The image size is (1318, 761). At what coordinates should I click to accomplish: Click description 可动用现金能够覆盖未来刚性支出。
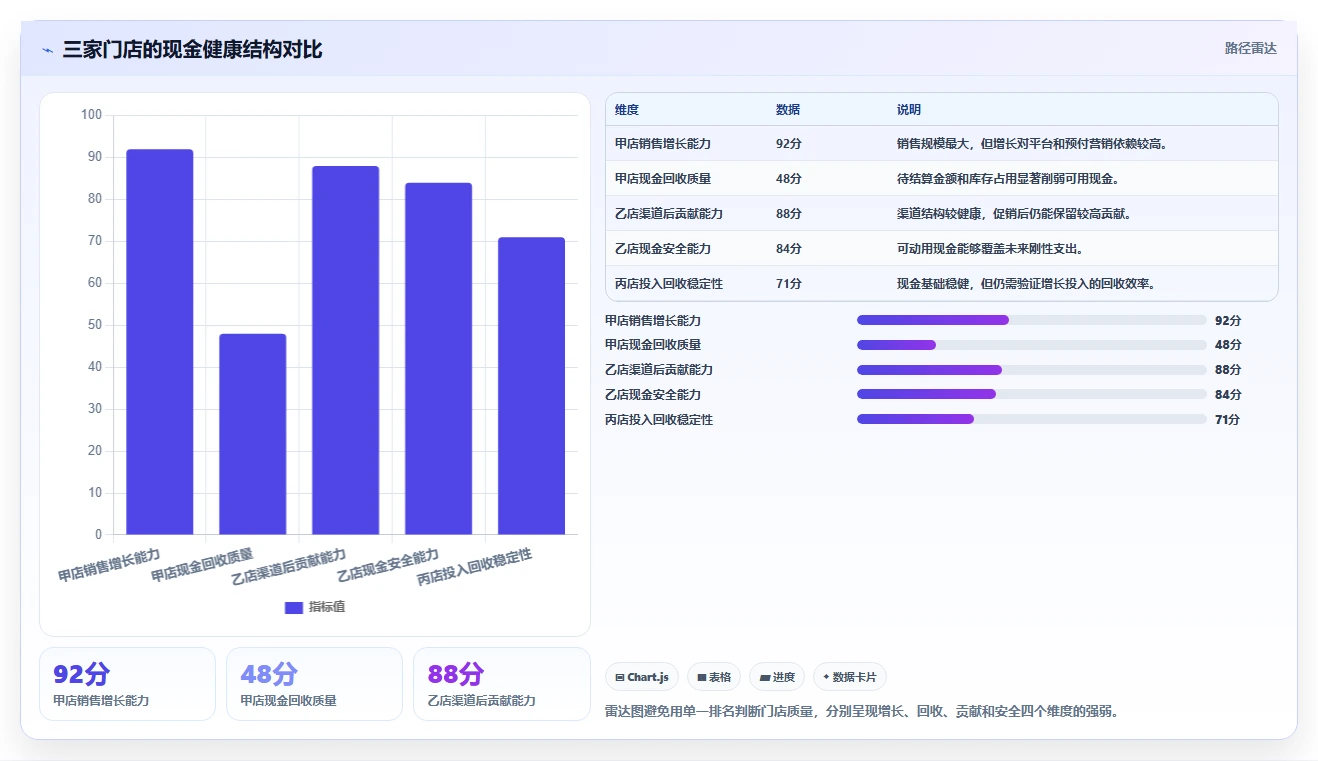[x=990, y=249]
